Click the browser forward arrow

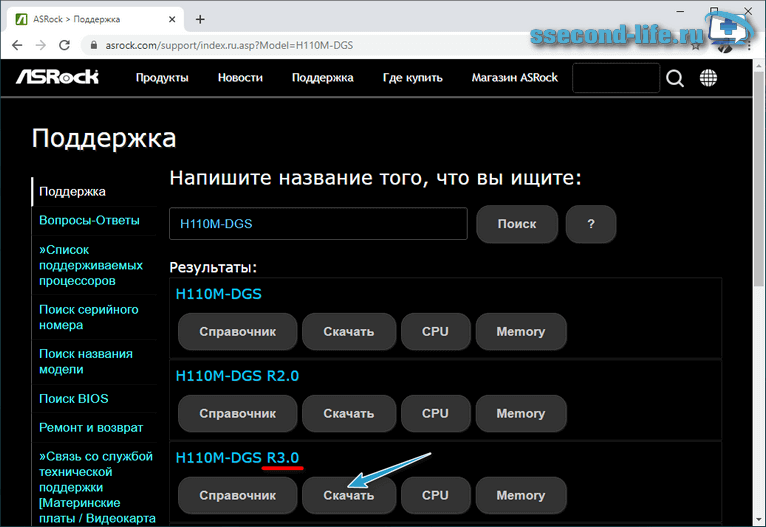click(x=41, y=45)
